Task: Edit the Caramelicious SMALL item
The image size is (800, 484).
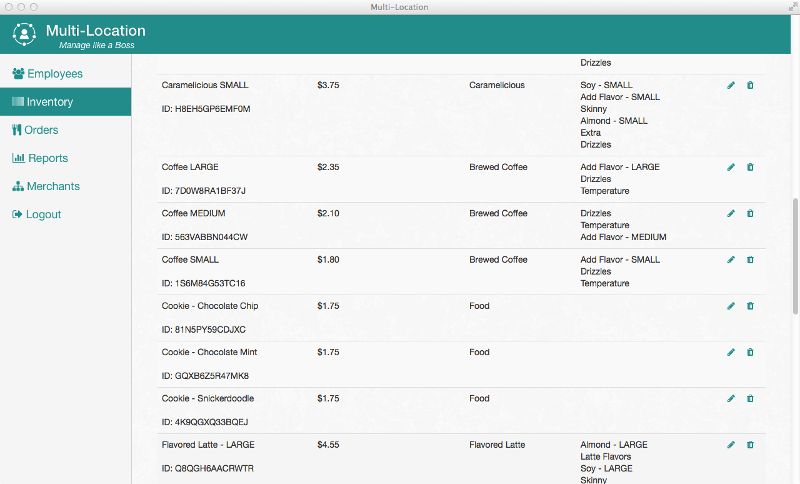Action: pyautogui.click(x=731, y=85)
